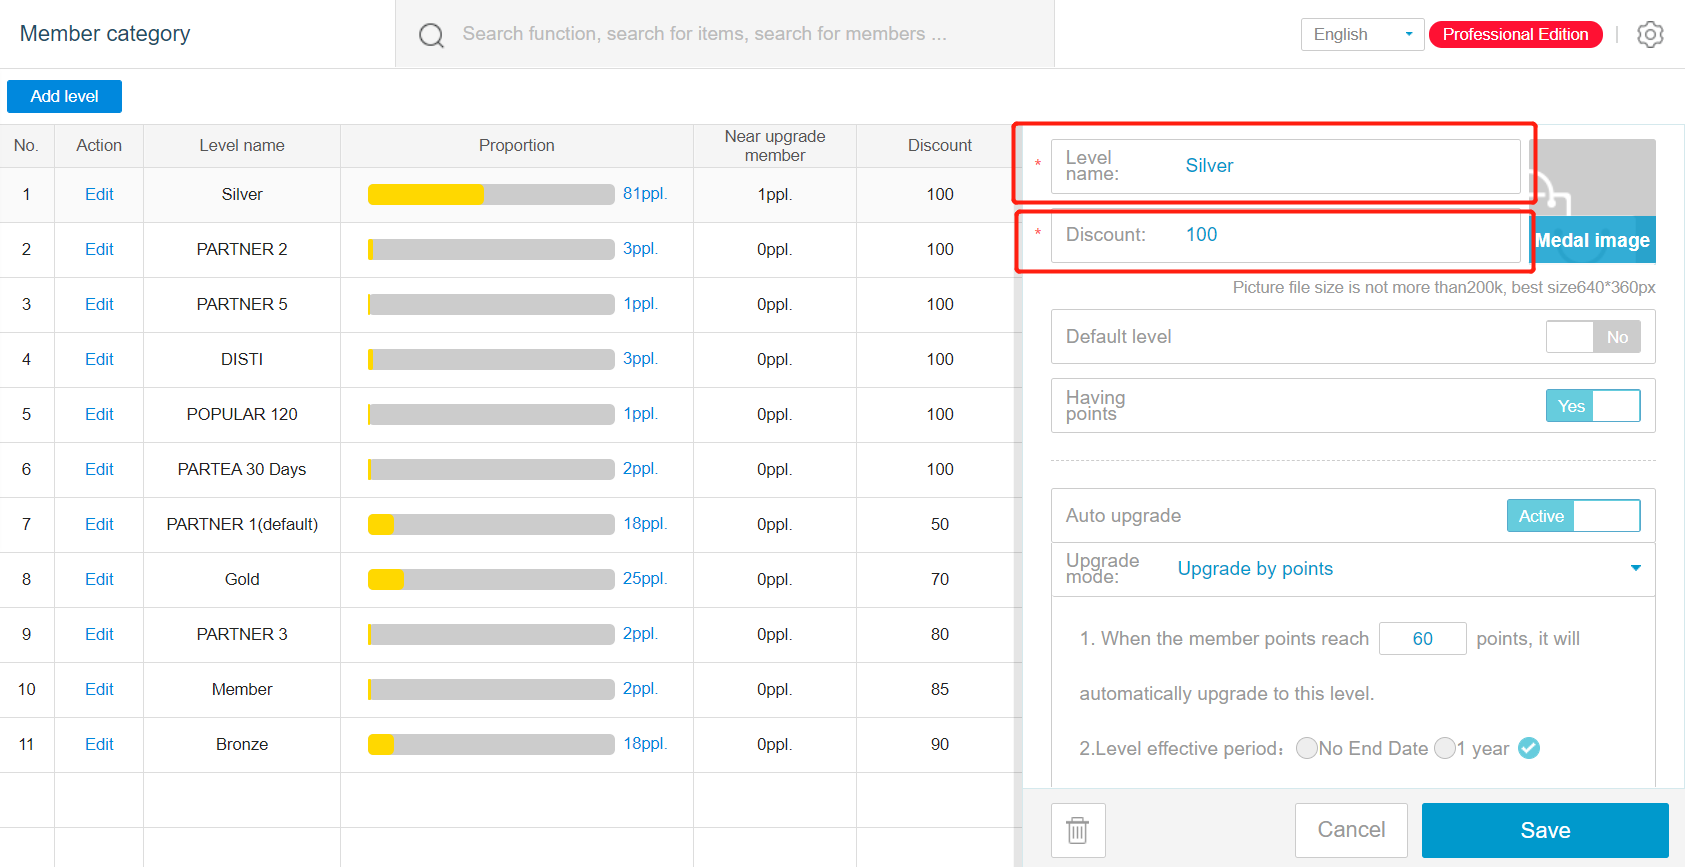Viewport: 1685px width, 867px height.
Task: Edit the Gold level
Action: (99, 579)
